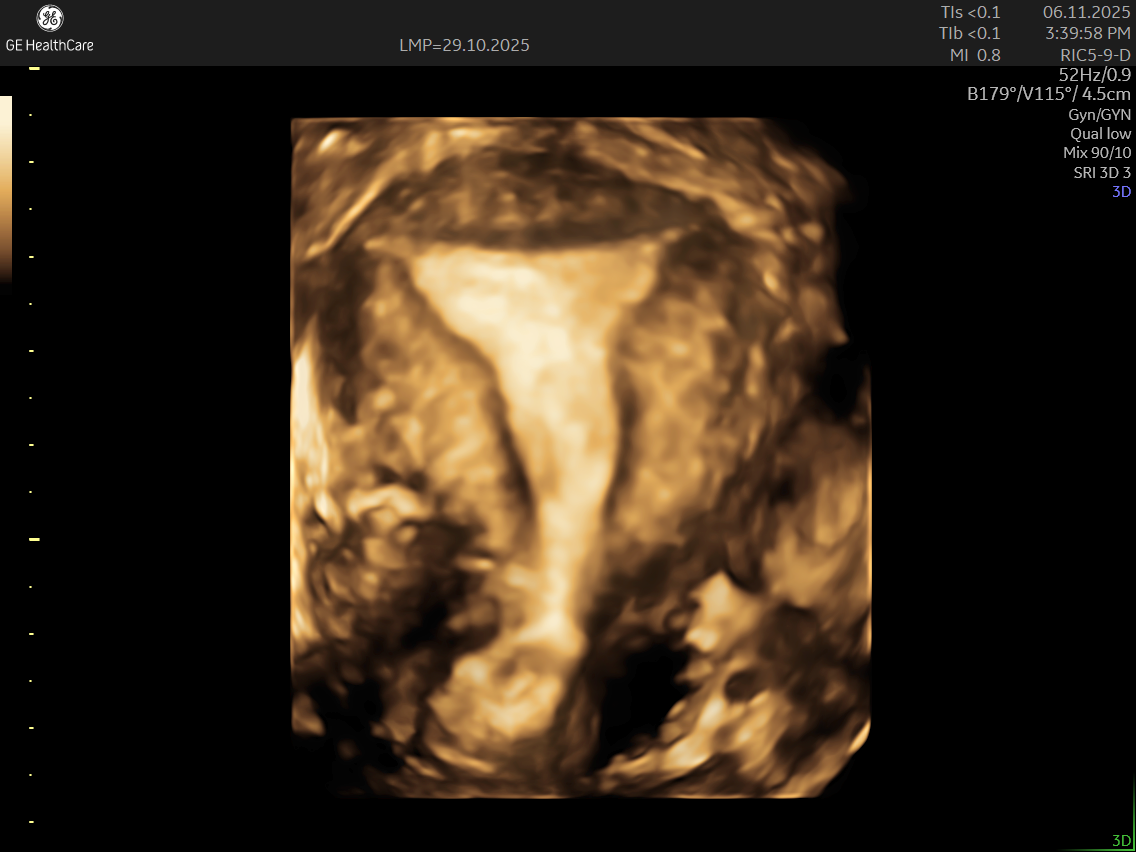The width and height of the screenshot is (1136, 852).
Task: Click the green 3D label at bottom corner
Action: coord(1121,840)
